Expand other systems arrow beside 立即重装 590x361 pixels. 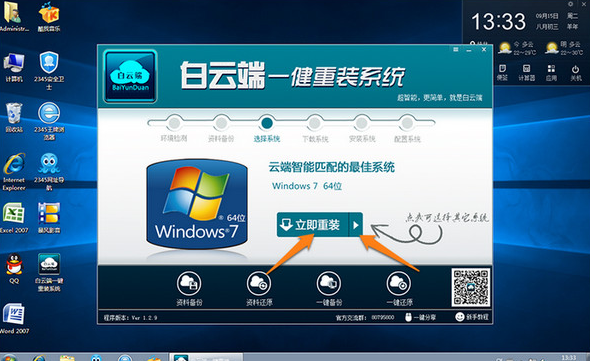tap(356, 225)
